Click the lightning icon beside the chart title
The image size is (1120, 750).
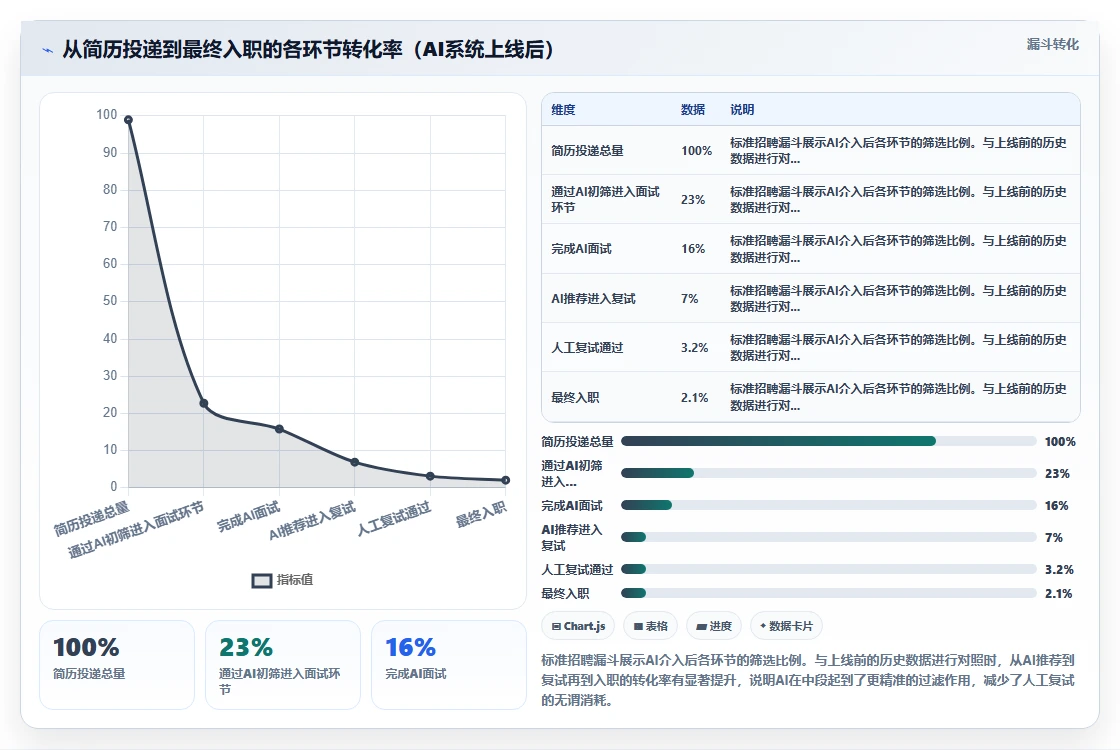(x=48, y=50)
